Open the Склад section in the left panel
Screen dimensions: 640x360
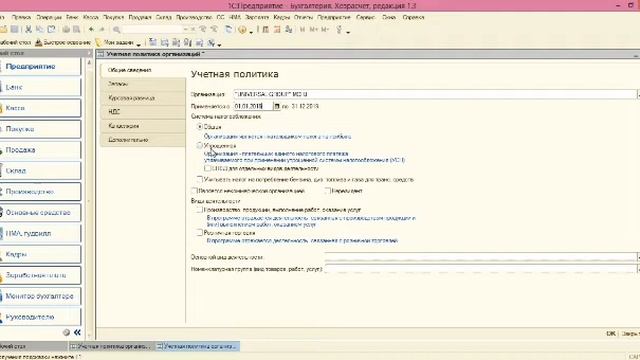tap(40, 171)
